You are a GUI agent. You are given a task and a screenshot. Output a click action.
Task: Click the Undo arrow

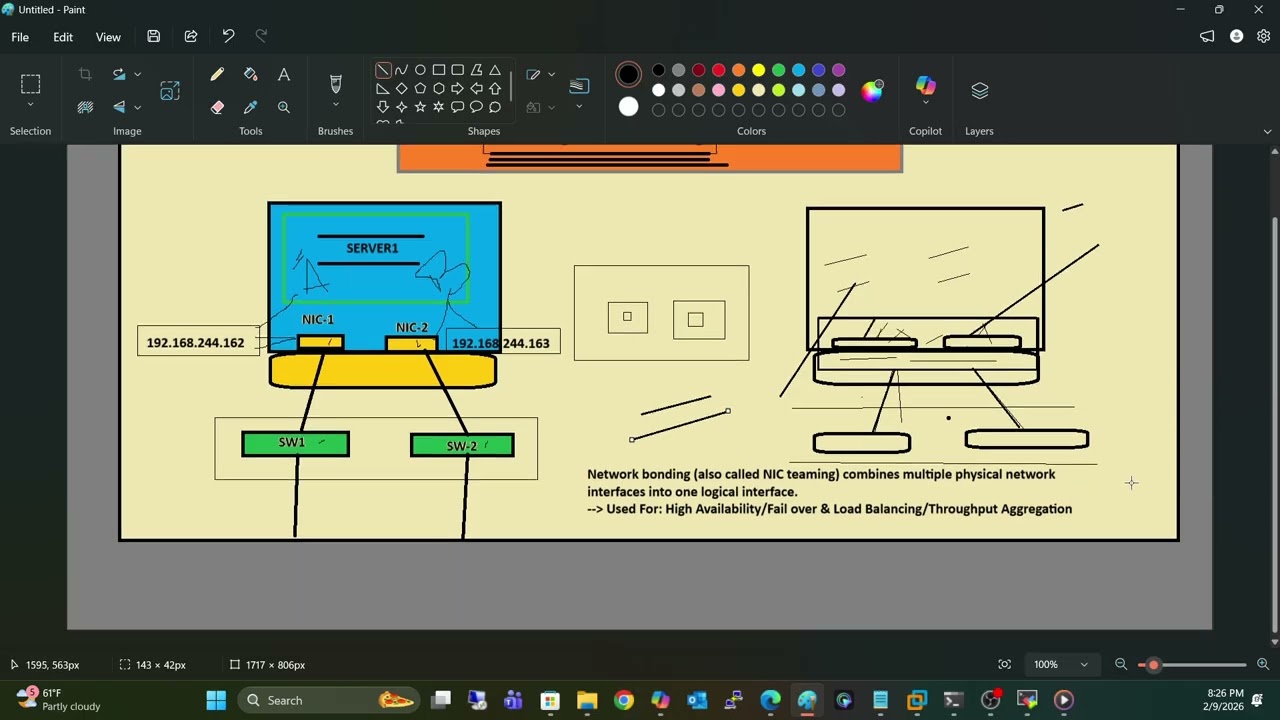pyautogui.click(x=228, y=37)
